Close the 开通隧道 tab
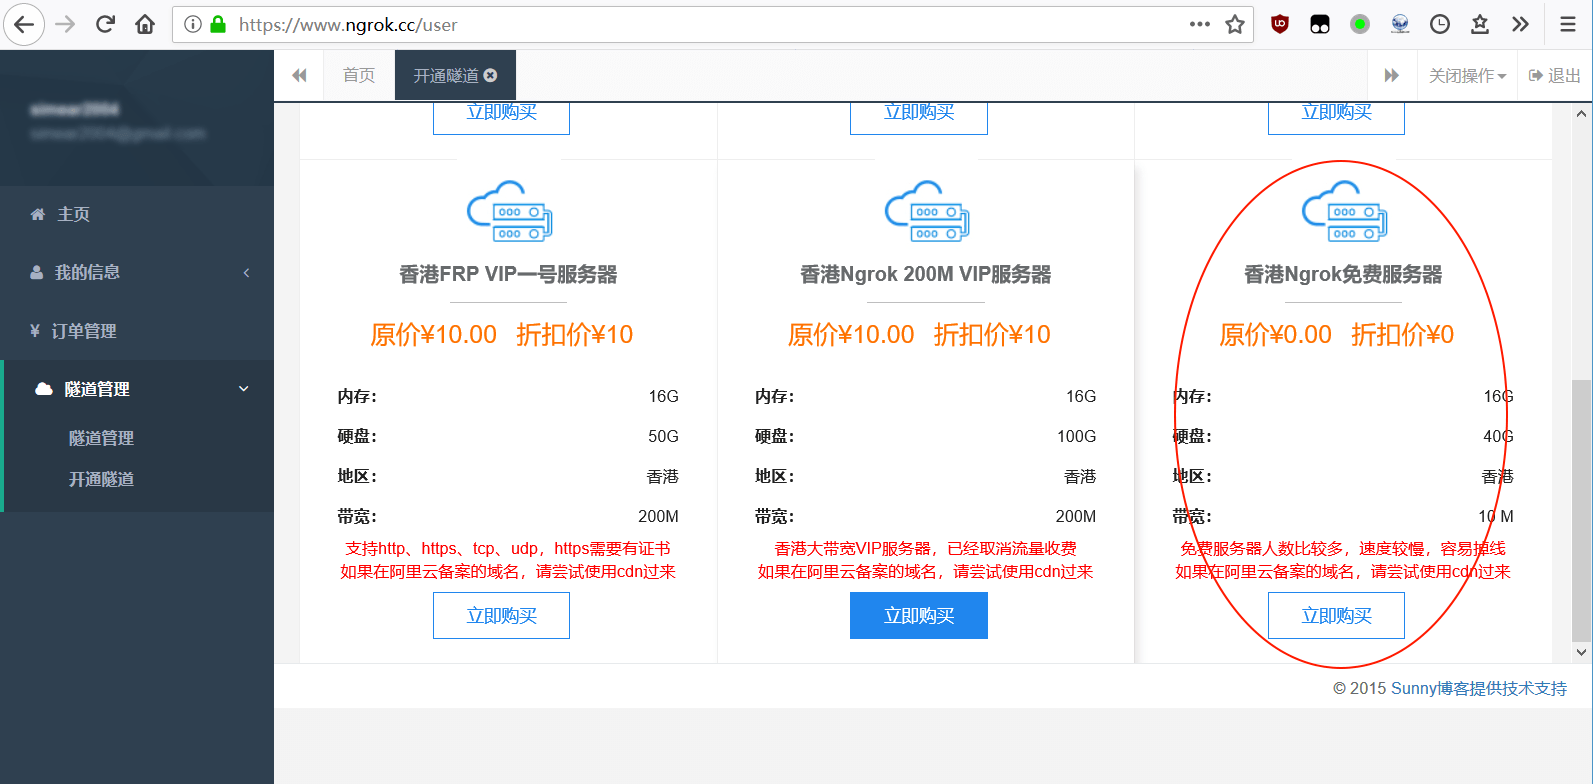Image resolution: width=1593 pixels, height=784 pixels. [x=490, y=75]
